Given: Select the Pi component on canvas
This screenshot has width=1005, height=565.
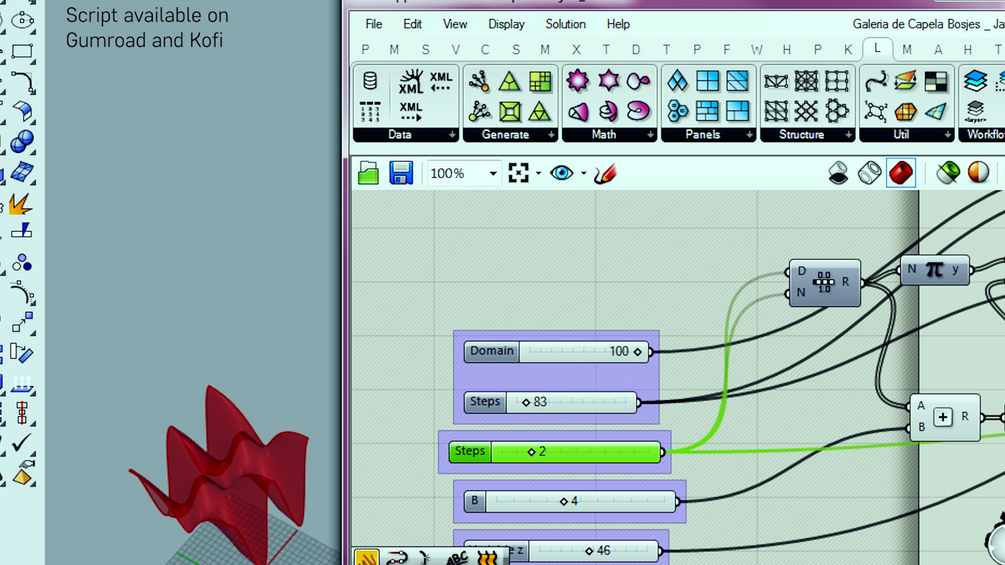Looking at the screenshot, I should pos(934,270).
